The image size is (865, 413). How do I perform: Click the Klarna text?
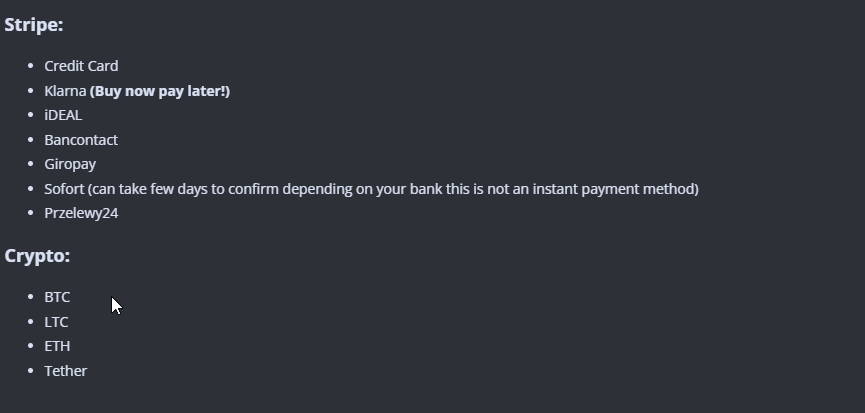pos(65,91)
